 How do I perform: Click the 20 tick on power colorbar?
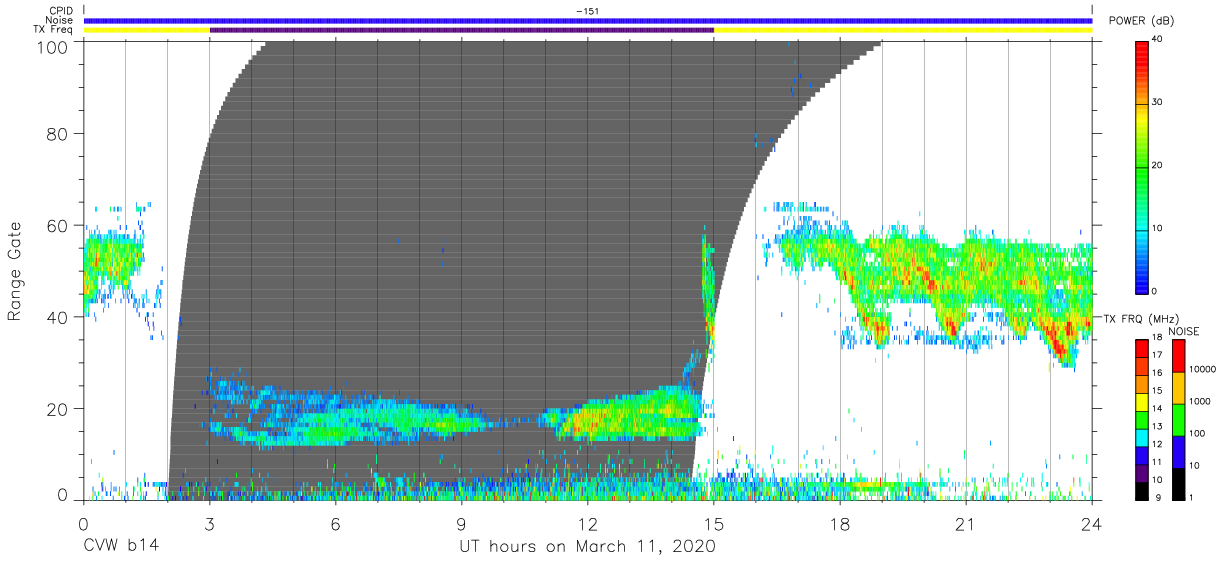[1157, 166]
